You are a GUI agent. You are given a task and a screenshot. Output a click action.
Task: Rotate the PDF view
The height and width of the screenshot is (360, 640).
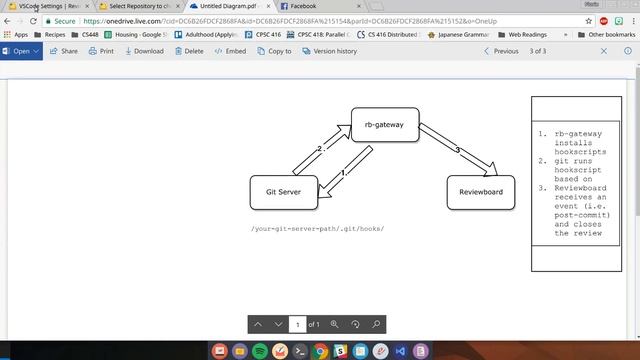[x=355, y=324]
